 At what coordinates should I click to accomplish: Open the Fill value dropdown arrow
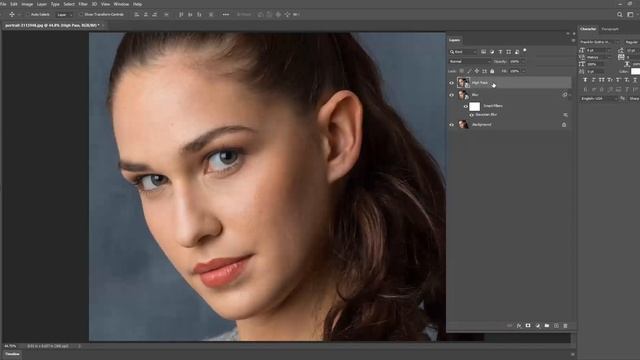coord(524,71)
